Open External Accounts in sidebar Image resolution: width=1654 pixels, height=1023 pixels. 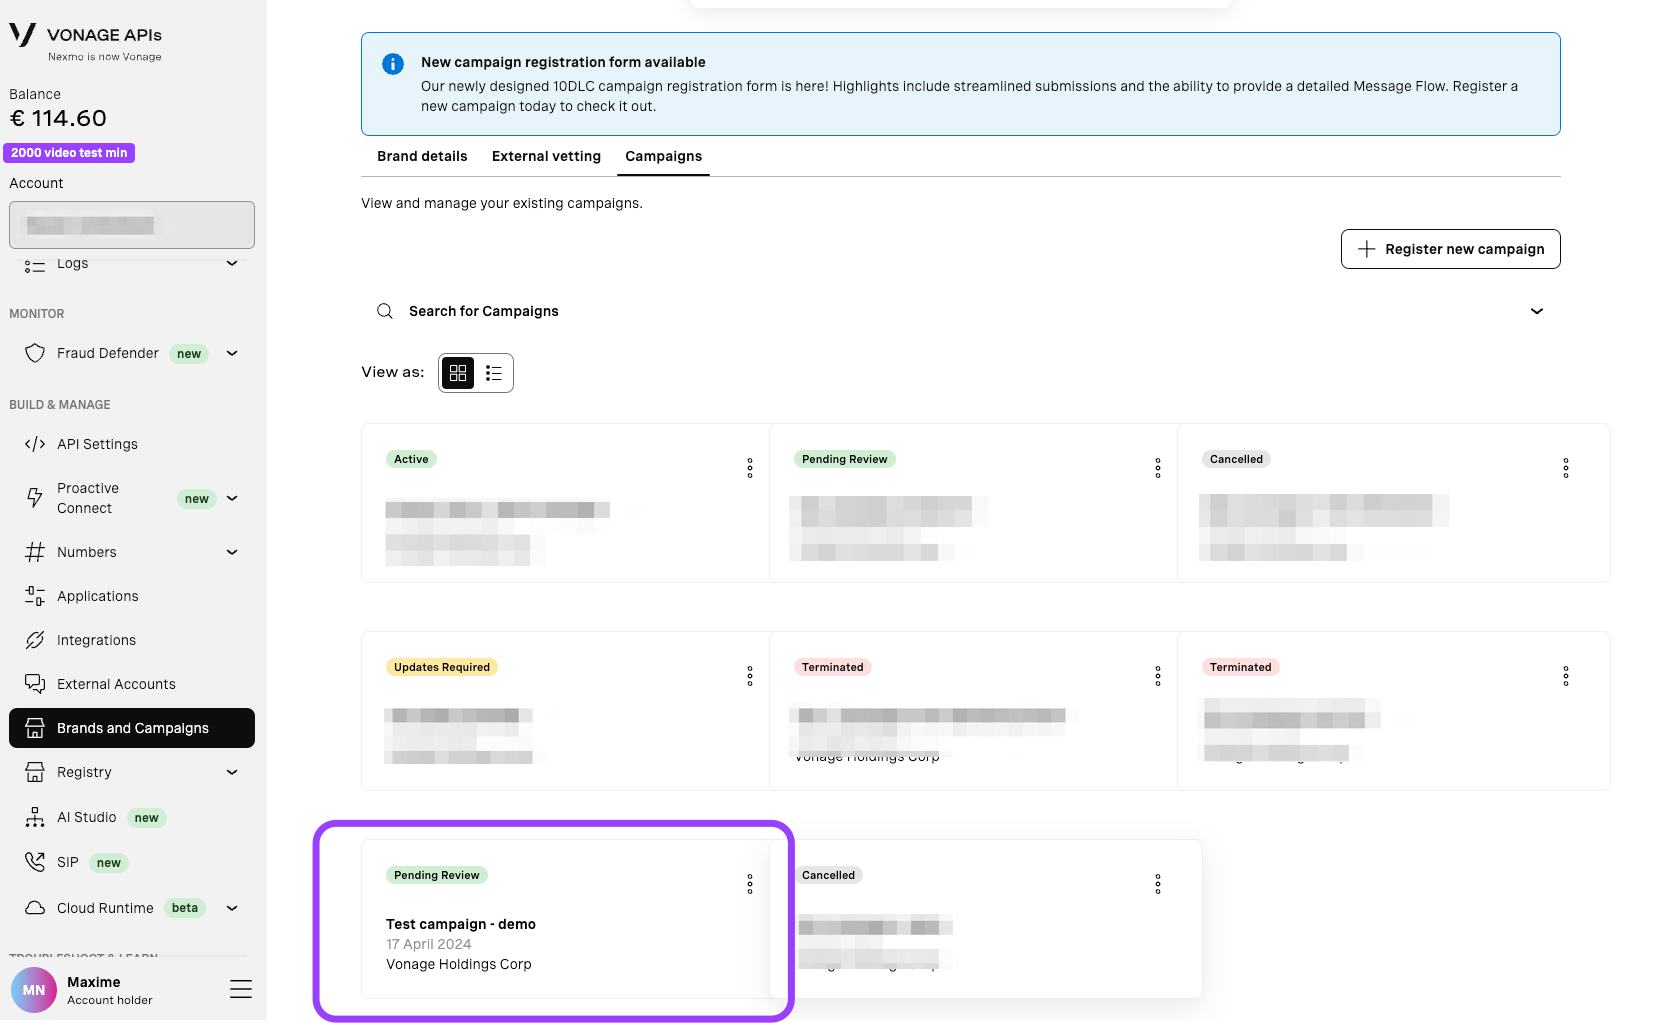(x=116, y=684)
